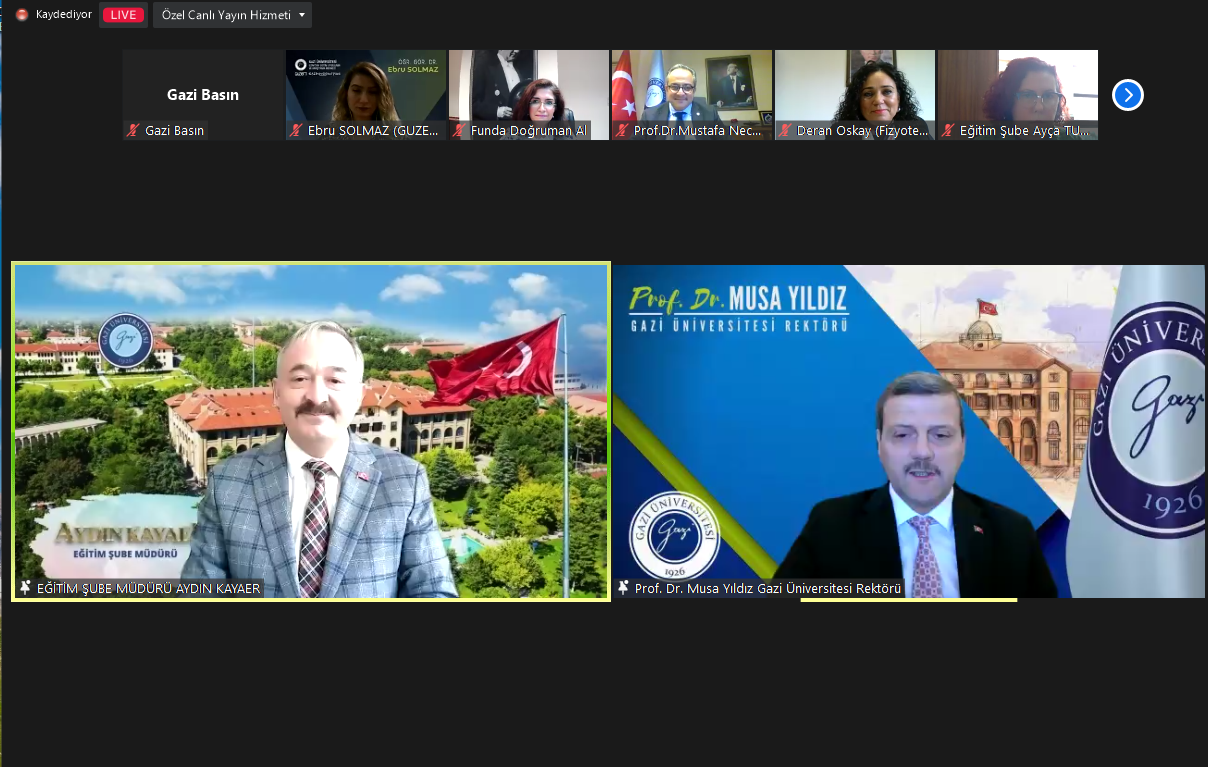Select the Gazi Basın participant tile
The height and width of the screenshot is (767, 1208).
pos(203,95)
